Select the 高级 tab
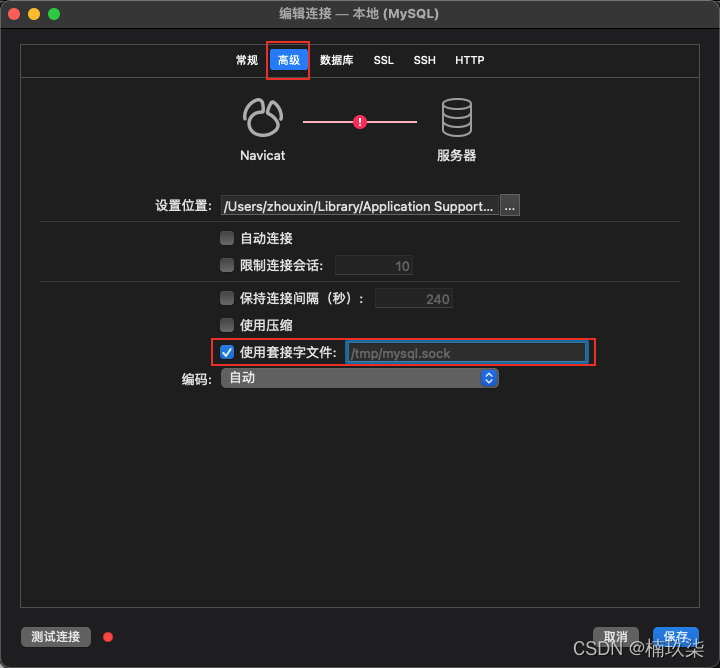 pos(288,61)
